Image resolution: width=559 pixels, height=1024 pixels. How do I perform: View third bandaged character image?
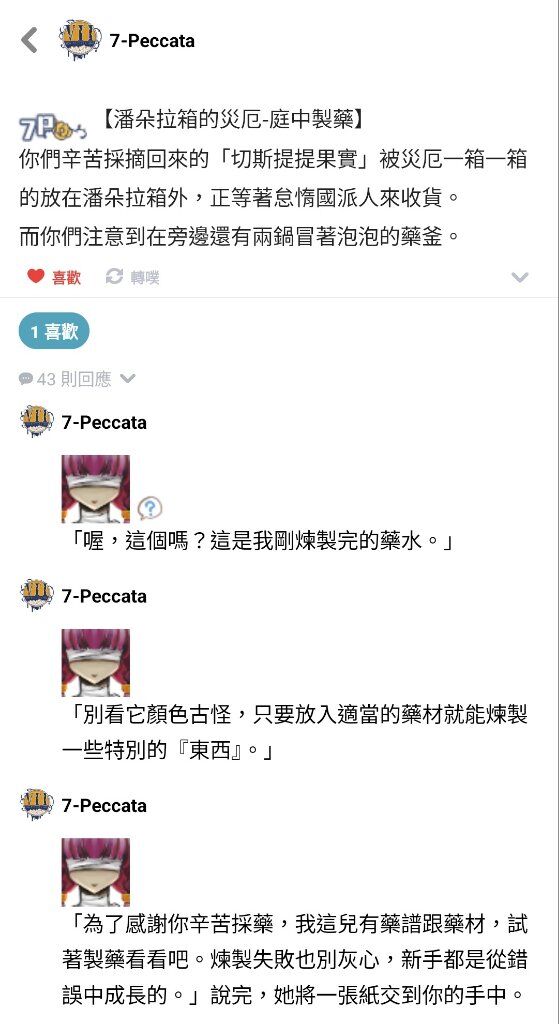click(x=95, y=872)
